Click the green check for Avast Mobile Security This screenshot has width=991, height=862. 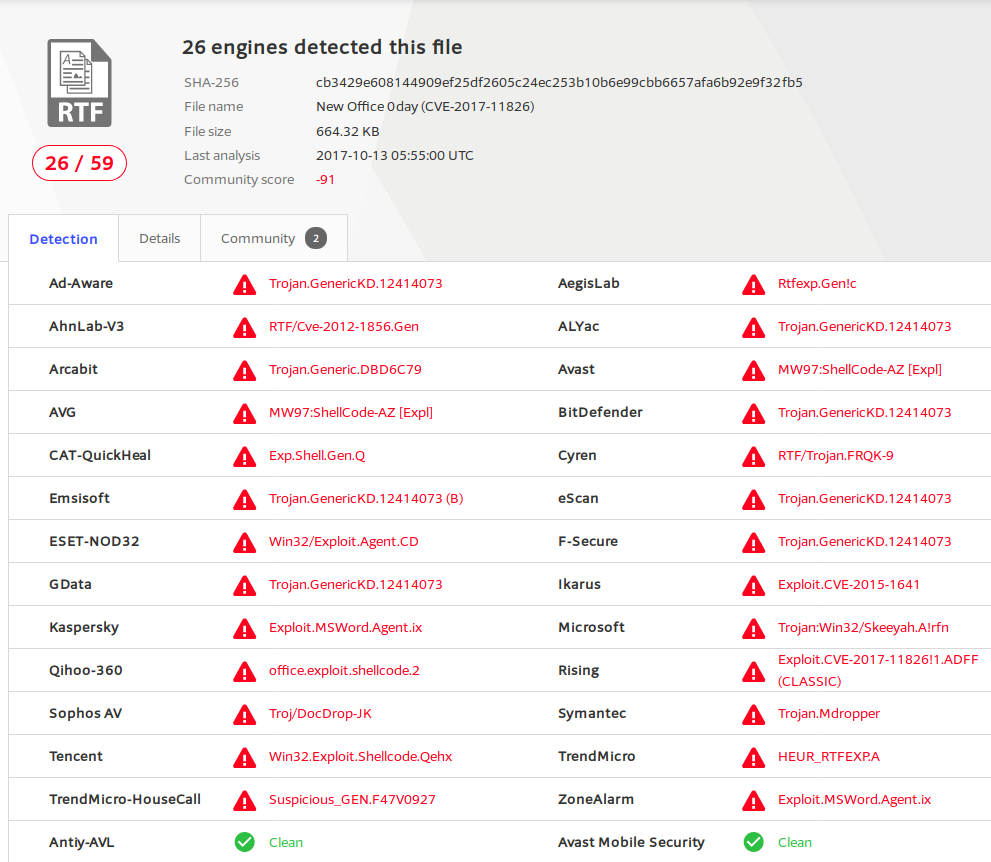tap(753, 842)
